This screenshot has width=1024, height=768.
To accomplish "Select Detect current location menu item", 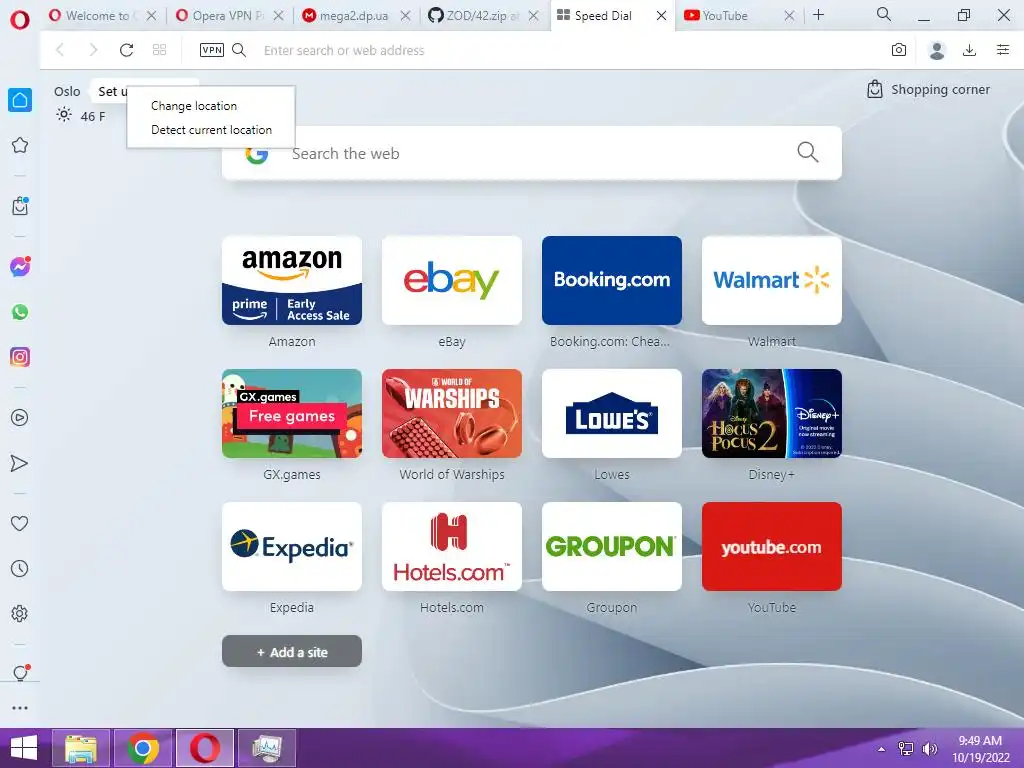I will tap(212, 130).
